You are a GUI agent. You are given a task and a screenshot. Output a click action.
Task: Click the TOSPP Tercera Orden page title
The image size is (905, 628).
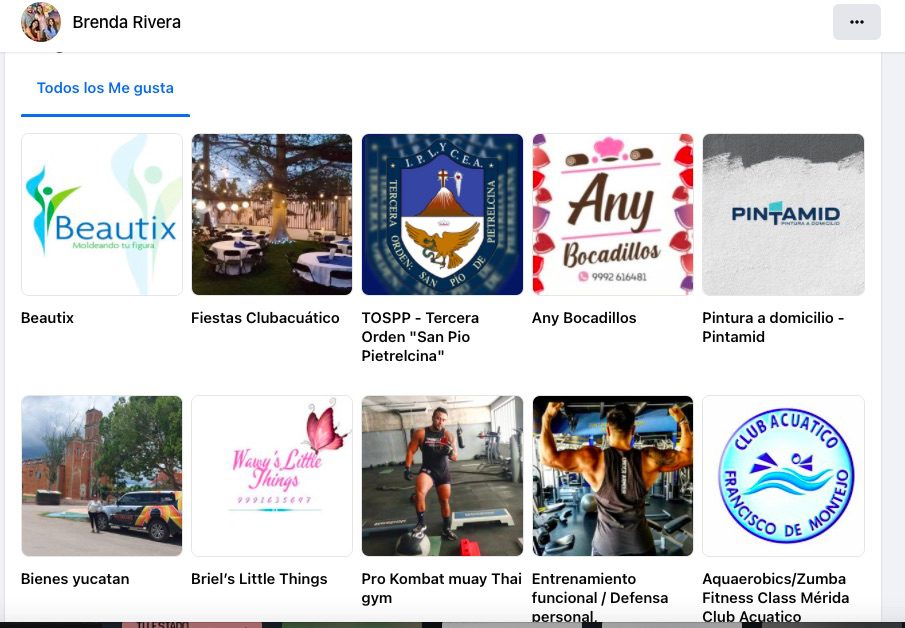420,337
